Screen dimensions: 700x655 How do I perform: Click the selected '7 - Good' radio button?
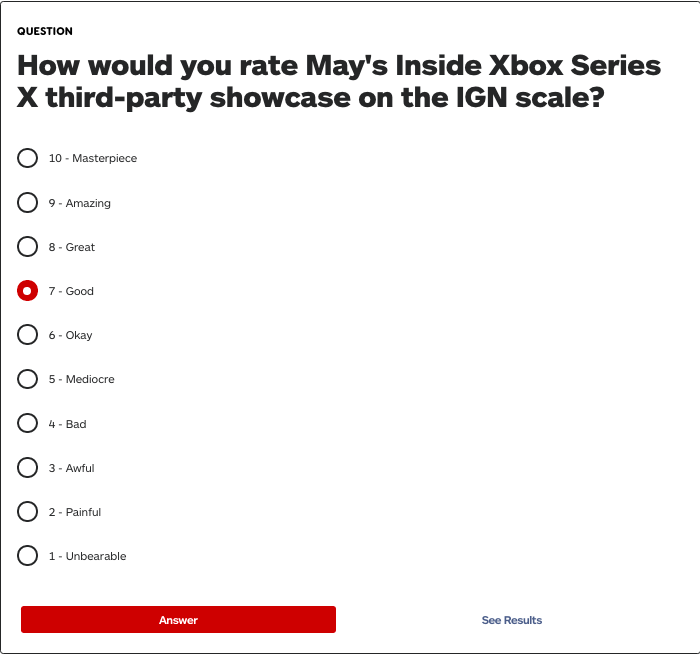click(x=28, y=291)
